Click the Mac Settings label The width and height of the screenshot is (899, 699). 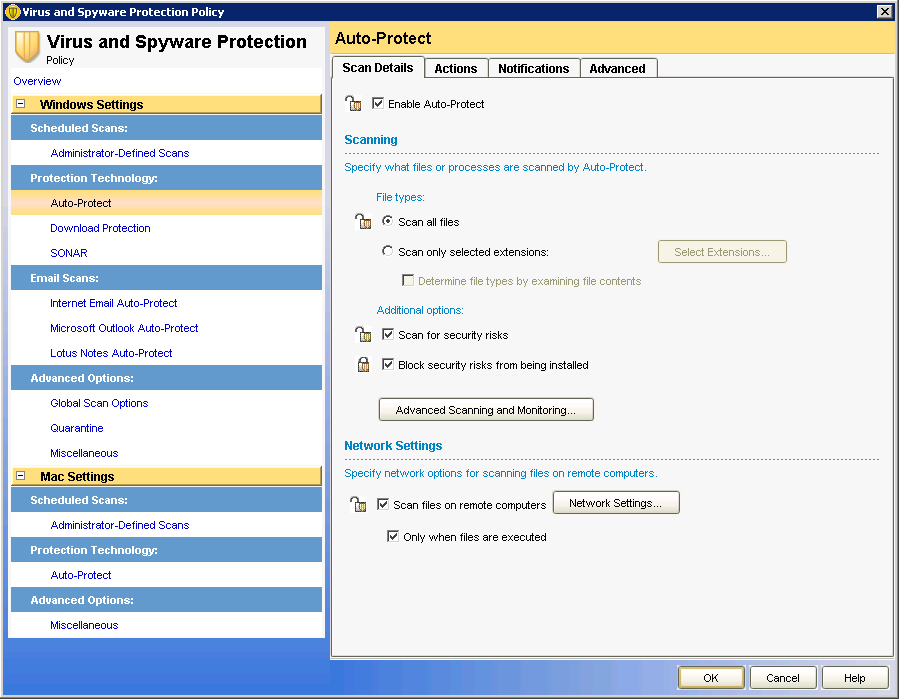(77, 477)
